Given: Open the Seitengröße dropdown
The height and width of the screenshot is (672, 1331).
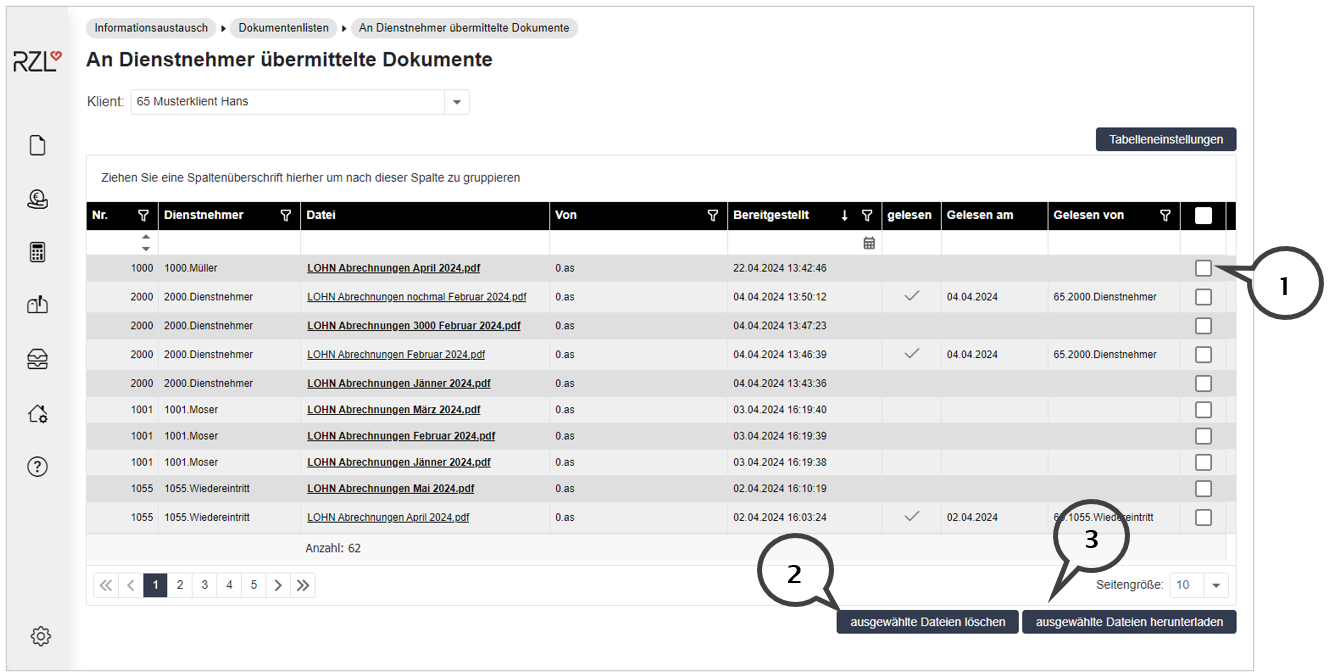Looking at the screenshot, I should click(x=1216, y=585).
